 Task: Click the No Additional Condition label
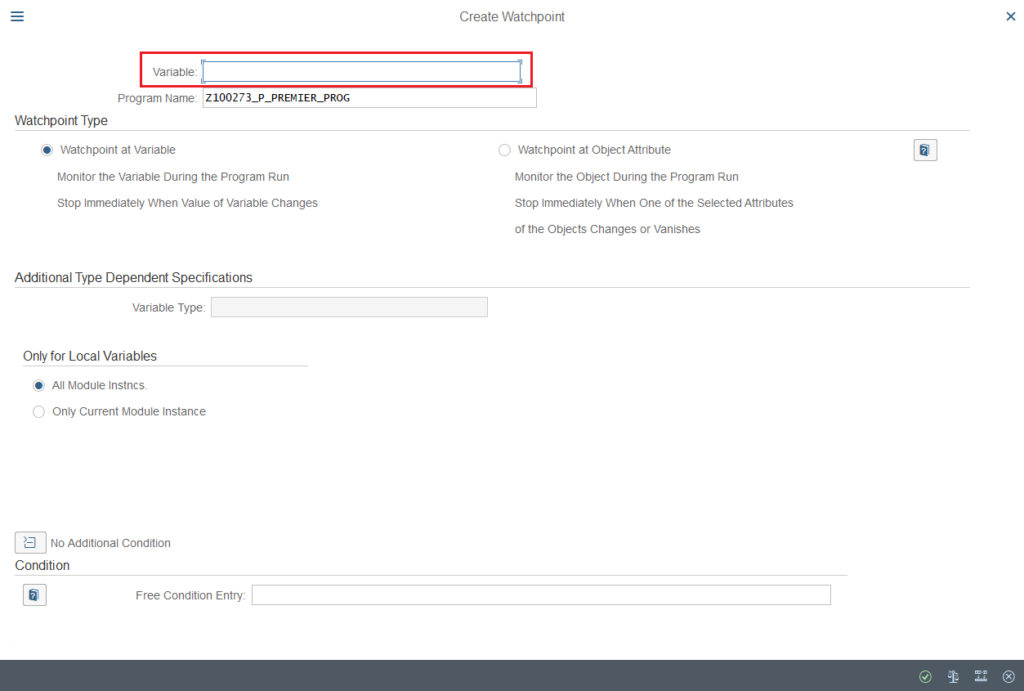tap(110, 543)
